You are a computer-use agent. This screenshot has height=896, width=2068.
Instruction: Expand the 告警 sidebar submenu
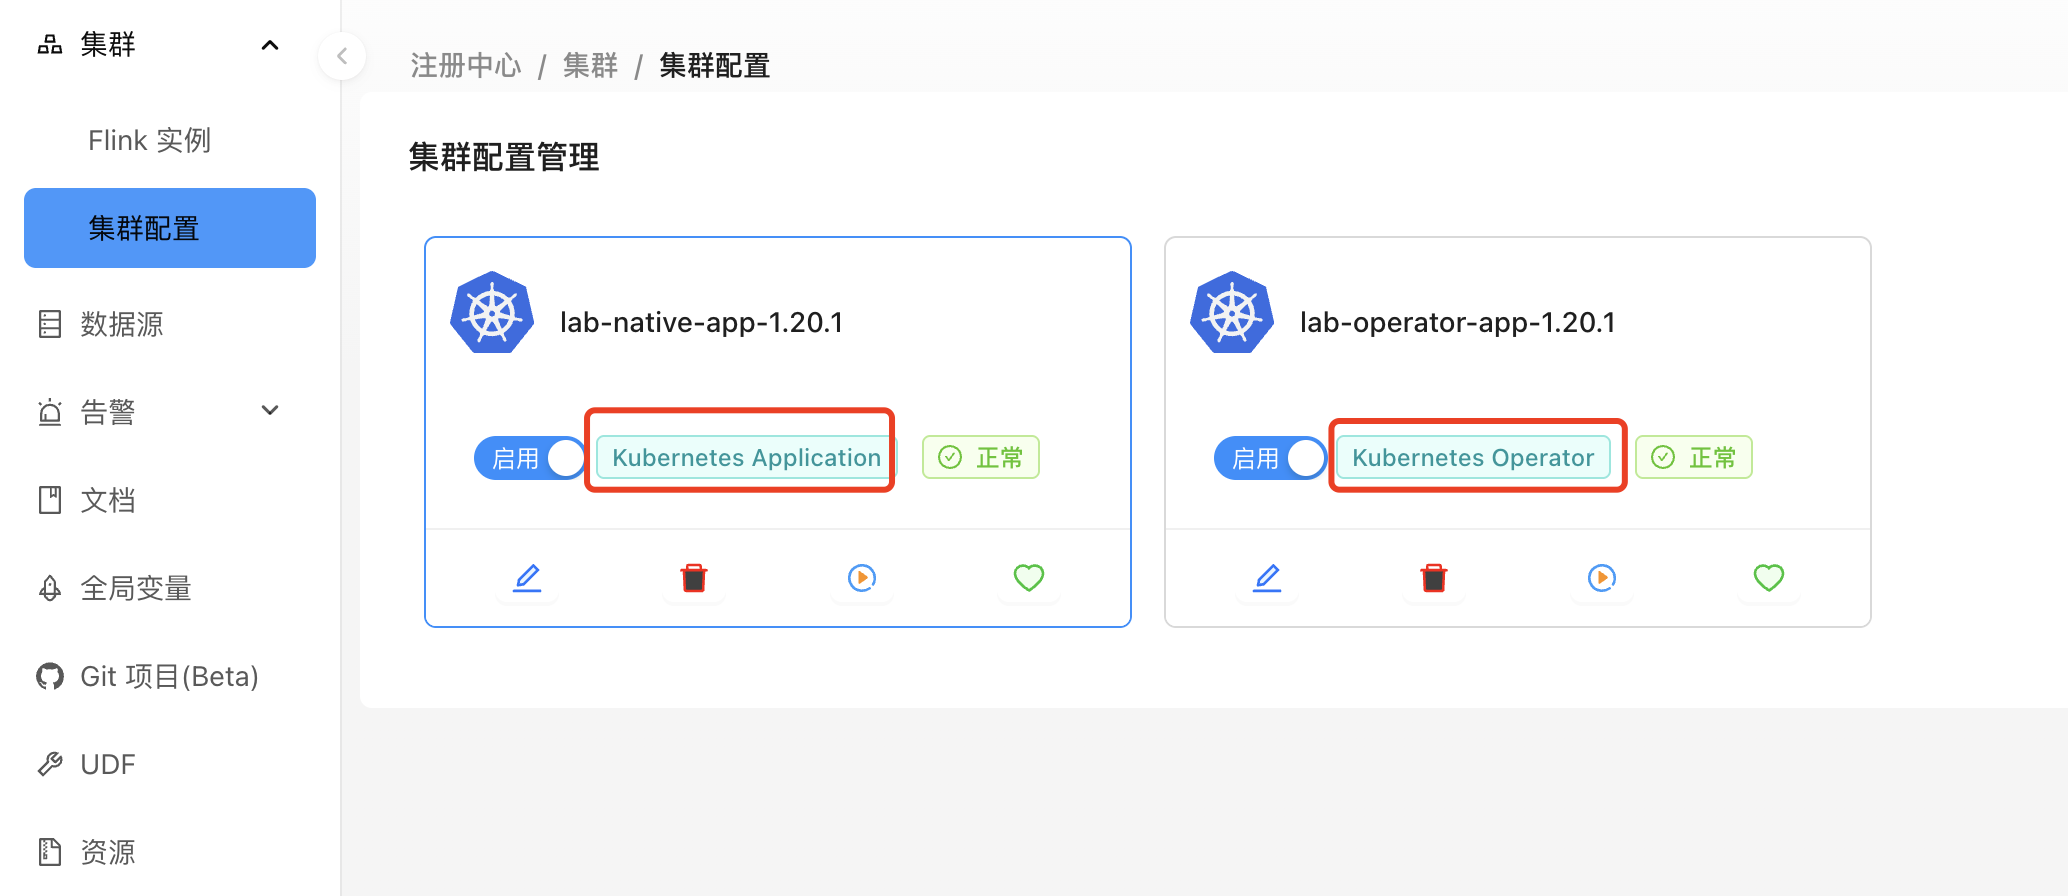pyautogui.click(x=269, y=411)
